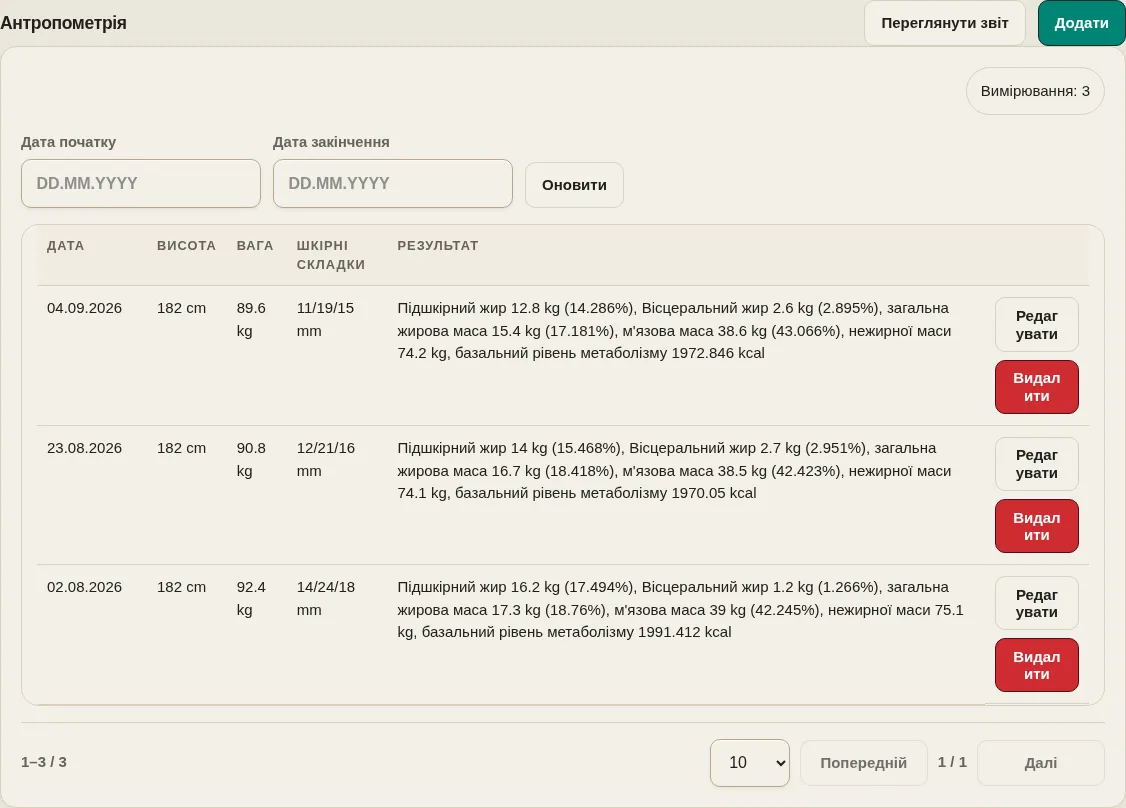1126x808 pixels.
Task: Click the Антропометрія page heading
Action: [x=63, y=23]
